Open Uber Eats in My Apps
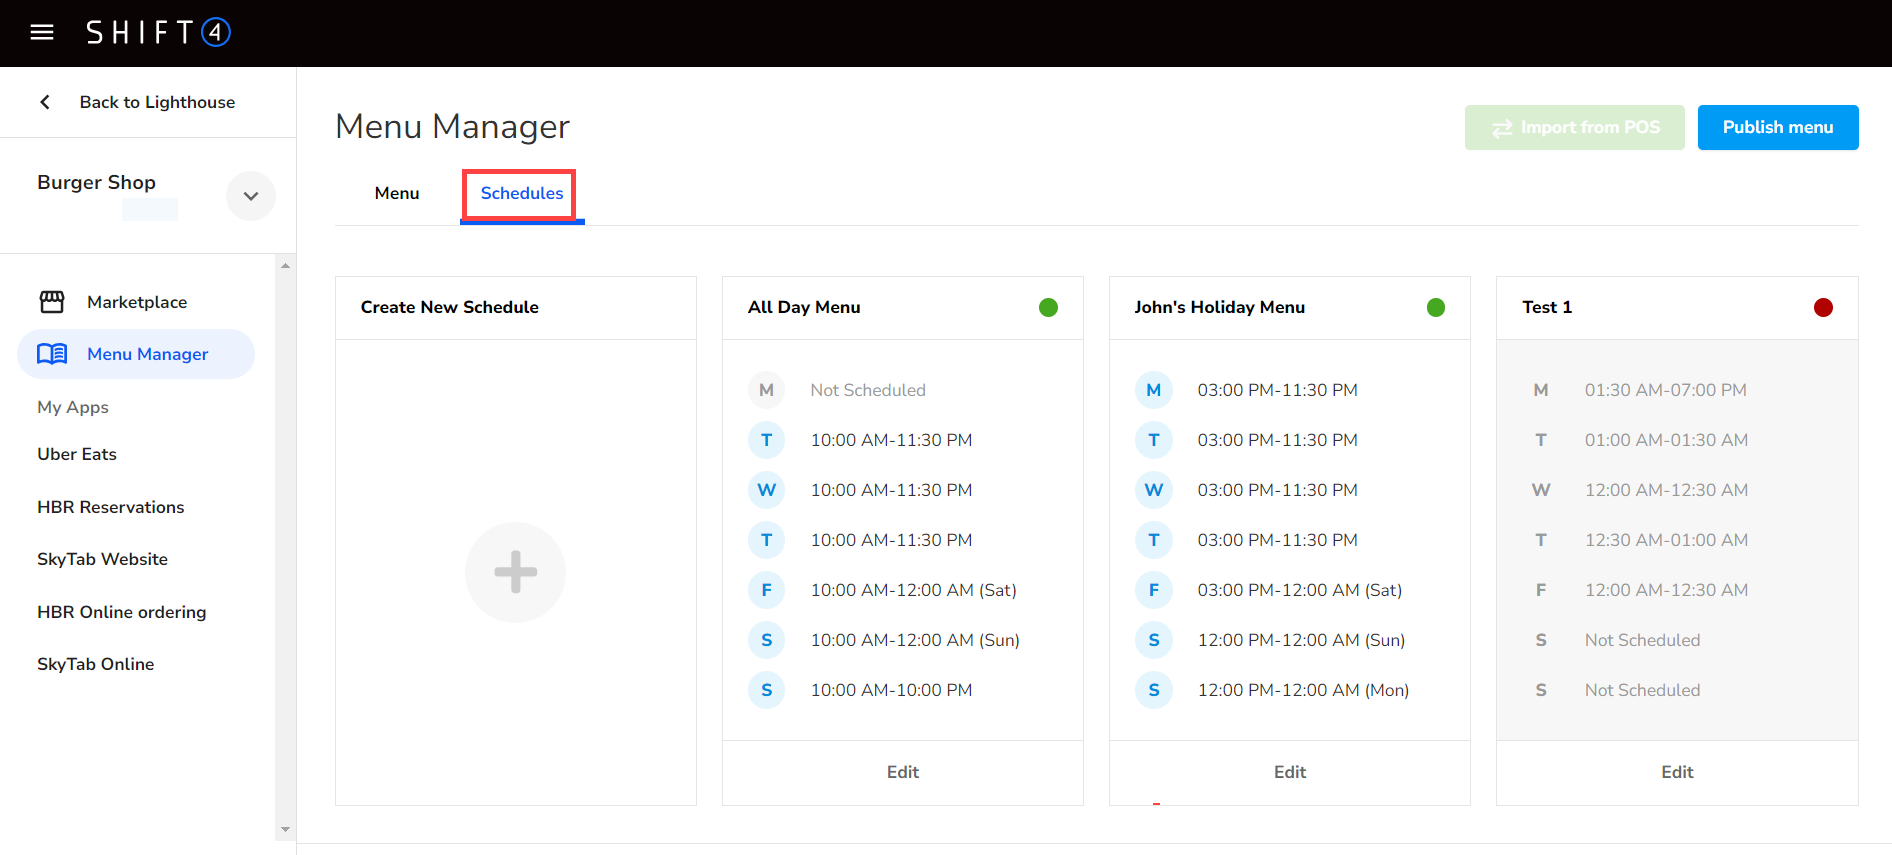Viewport: 1892px width, 855px height. (x=77, y=454)
